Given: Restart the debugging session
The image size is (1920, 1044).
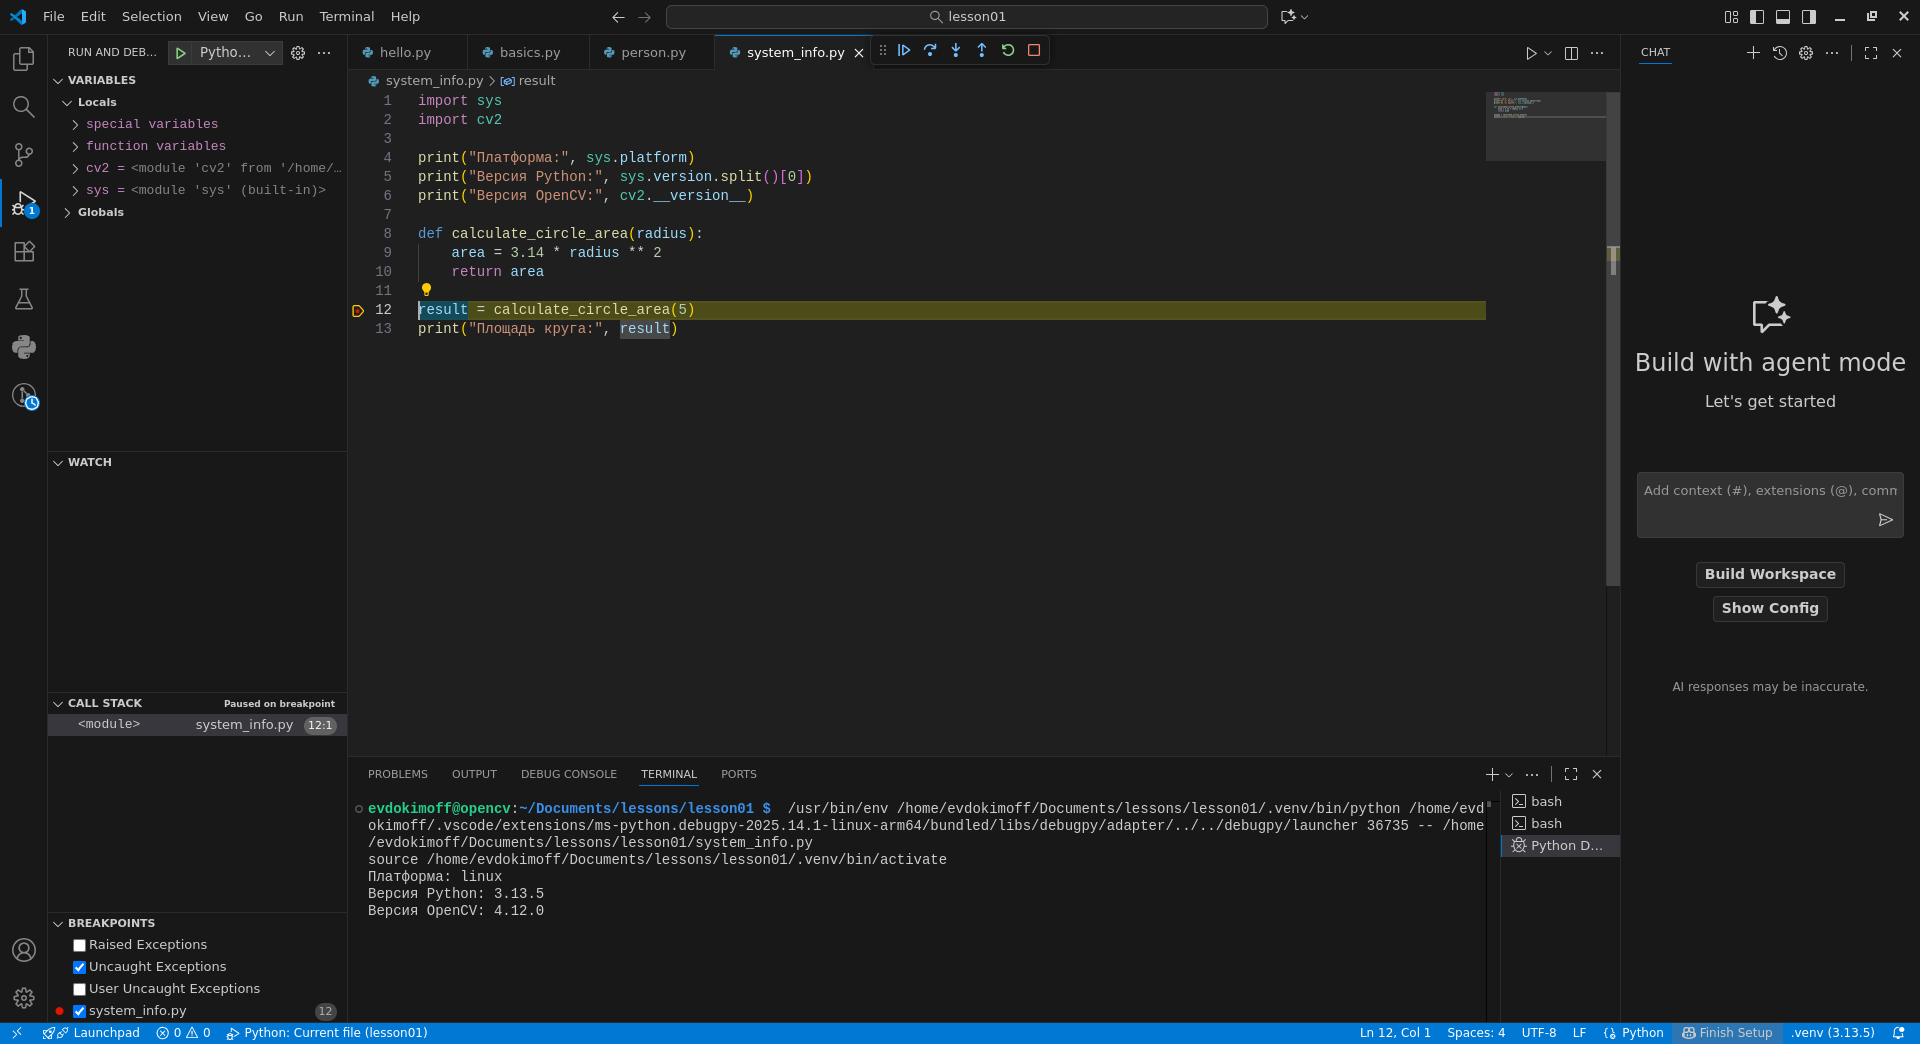Looking at the screenshot, I should tap(1008, 51).
